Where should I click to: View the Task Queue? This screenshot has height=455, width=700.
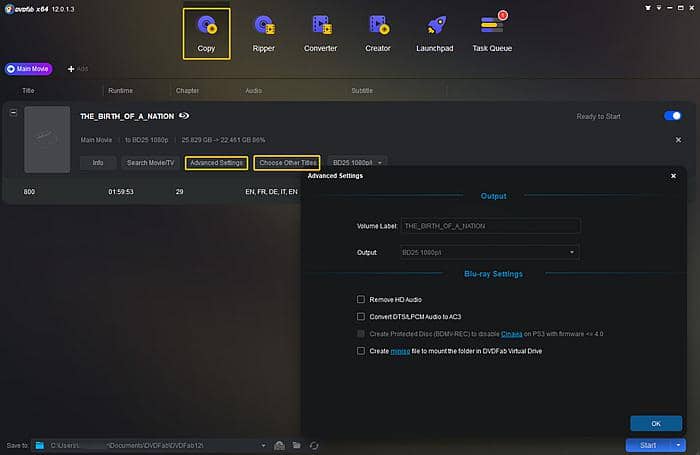[x=492, y=33]
